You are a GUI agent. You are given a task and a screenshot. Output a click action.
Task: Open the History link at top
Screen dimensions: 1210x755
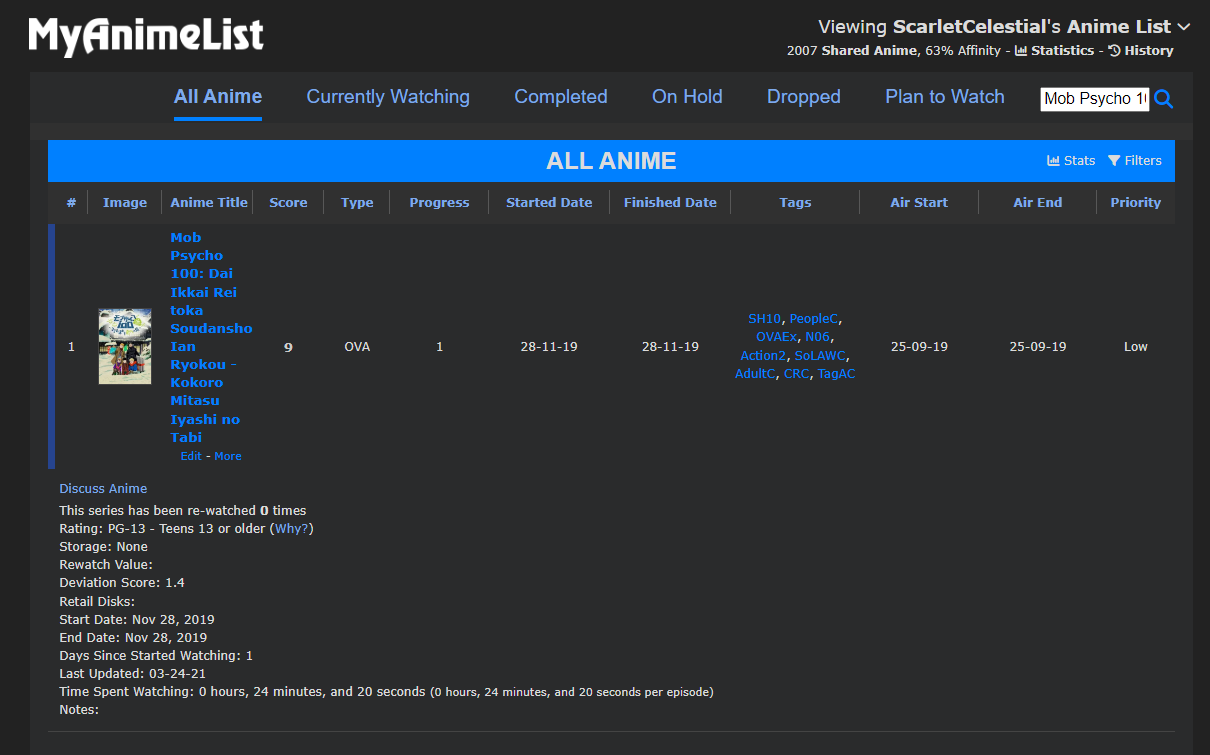coord(1141,50)
